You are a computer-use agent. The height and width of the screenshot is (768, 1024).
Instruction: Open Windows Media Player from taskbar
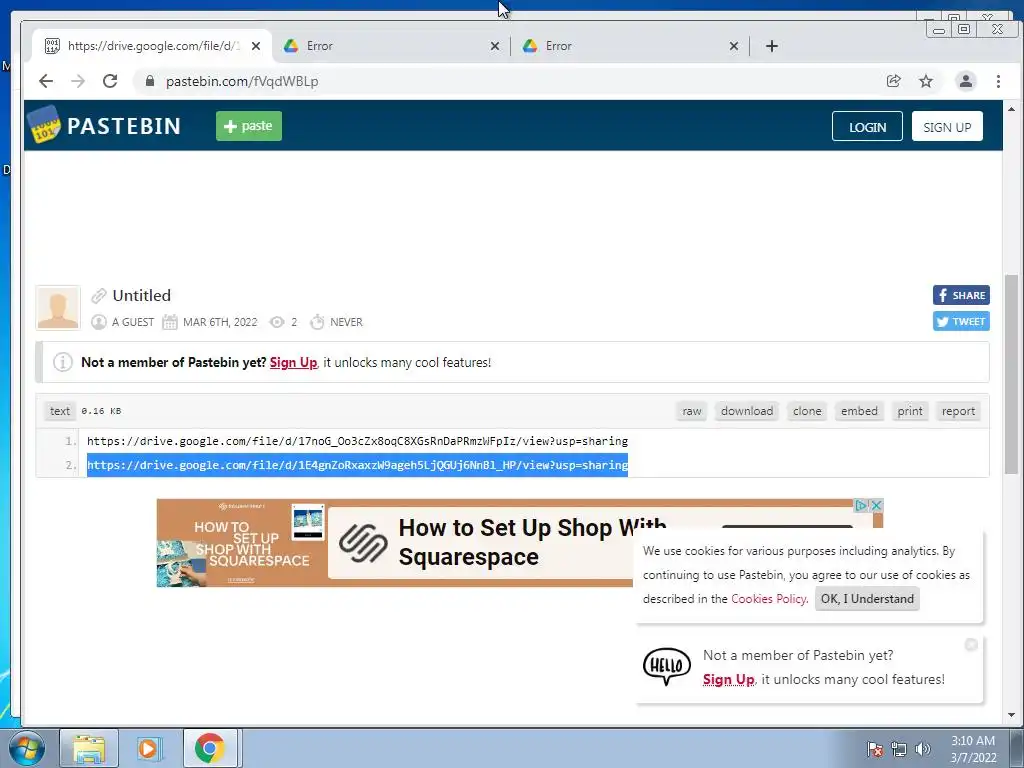click(x=148, y=748)
